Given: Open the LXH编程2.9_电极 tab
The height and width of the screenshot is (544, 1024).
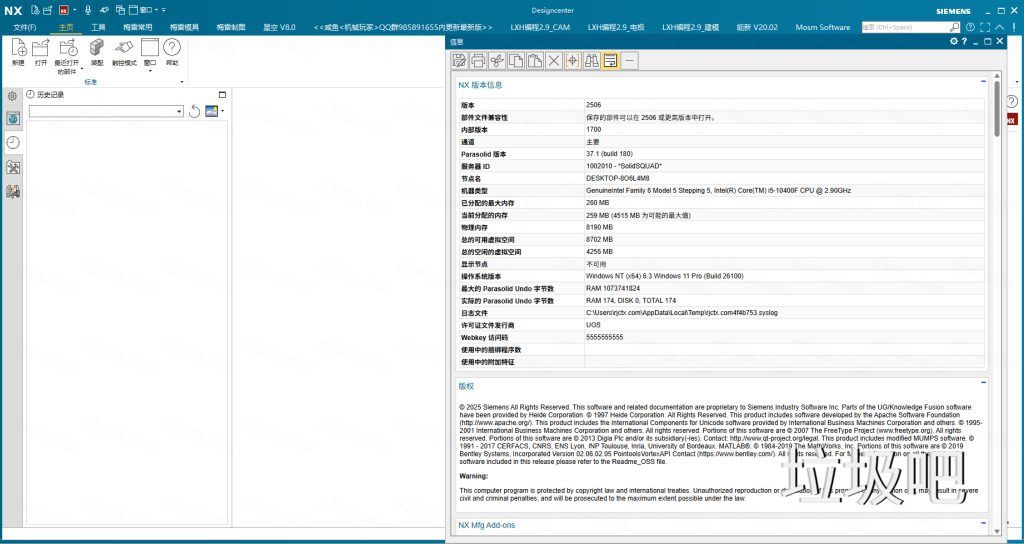Looking at the screenshot, I should pos(616,27).
